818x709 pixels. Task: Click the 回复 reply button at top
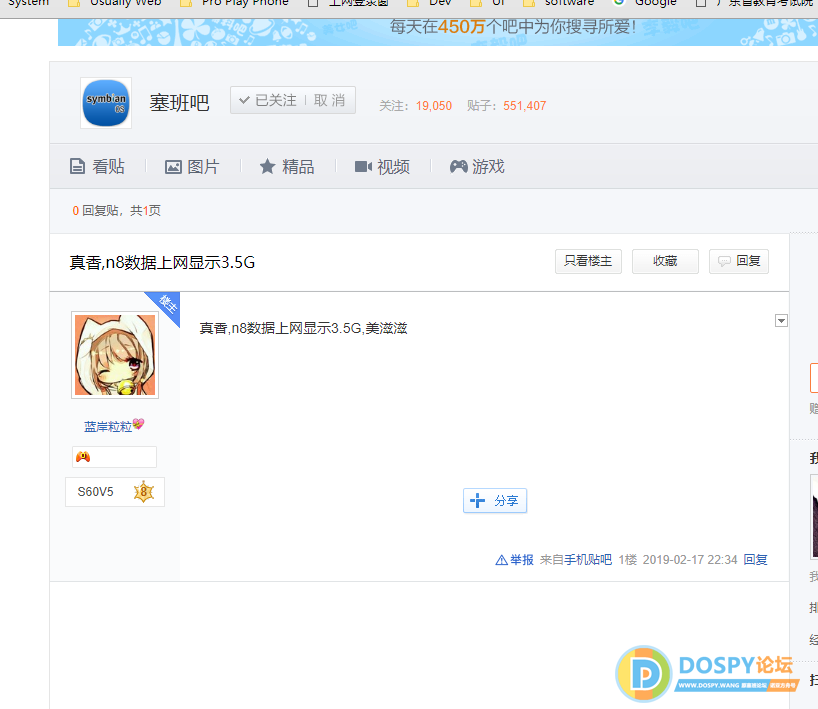(x=739, y=261)
